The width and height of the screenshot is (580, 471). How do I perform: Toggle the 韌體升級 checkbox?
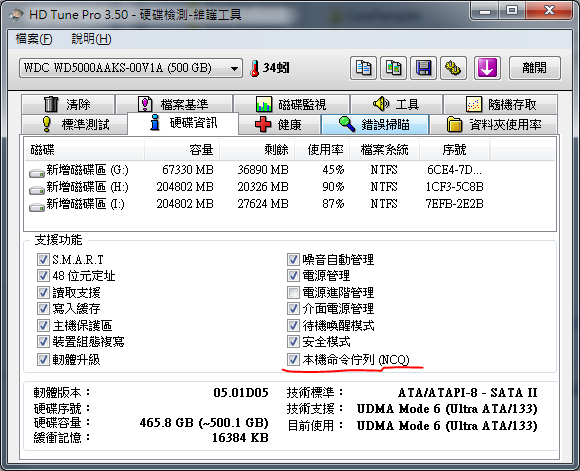[x=43, y=359]
